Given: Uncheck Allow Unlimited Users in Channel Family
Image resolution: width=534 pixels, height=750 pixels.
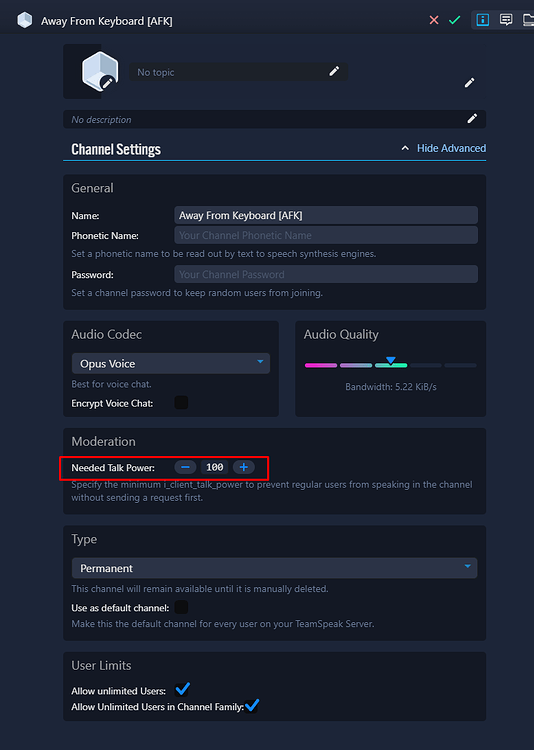Looking at the screenshot, I should pyautogui.click(x=252, y=706).
